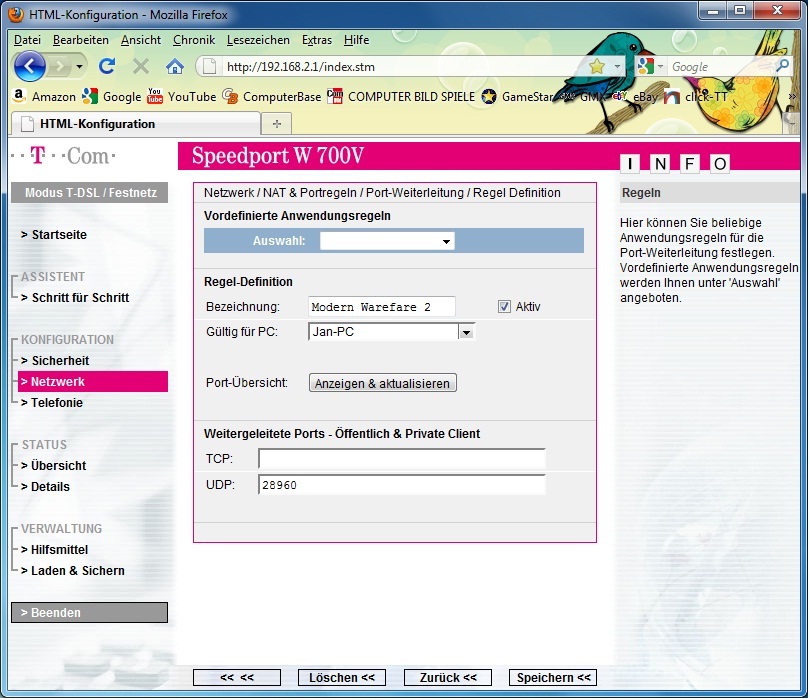Screen dimensions: 810x700
Task: Show more bookmarks with the chevron
Action: coord(792,97)
